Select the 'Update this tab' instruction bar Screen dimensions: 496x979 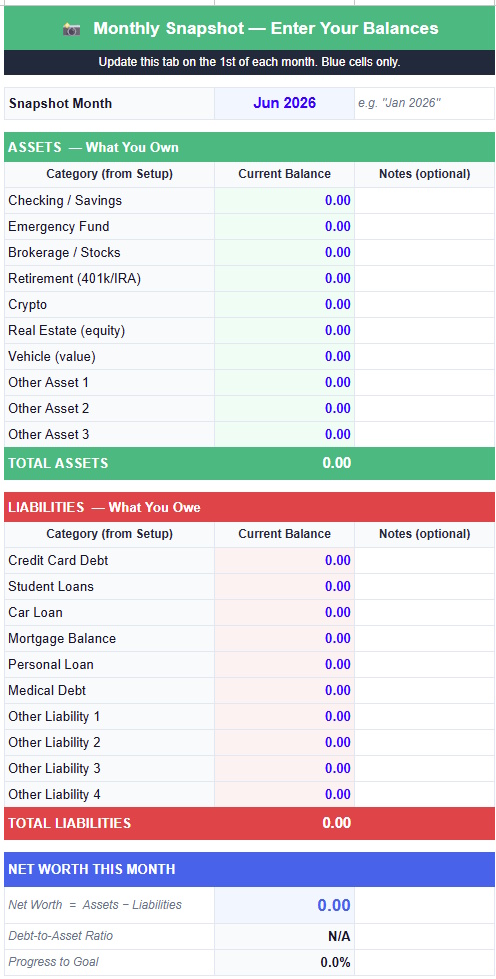[x=249, y=62]
